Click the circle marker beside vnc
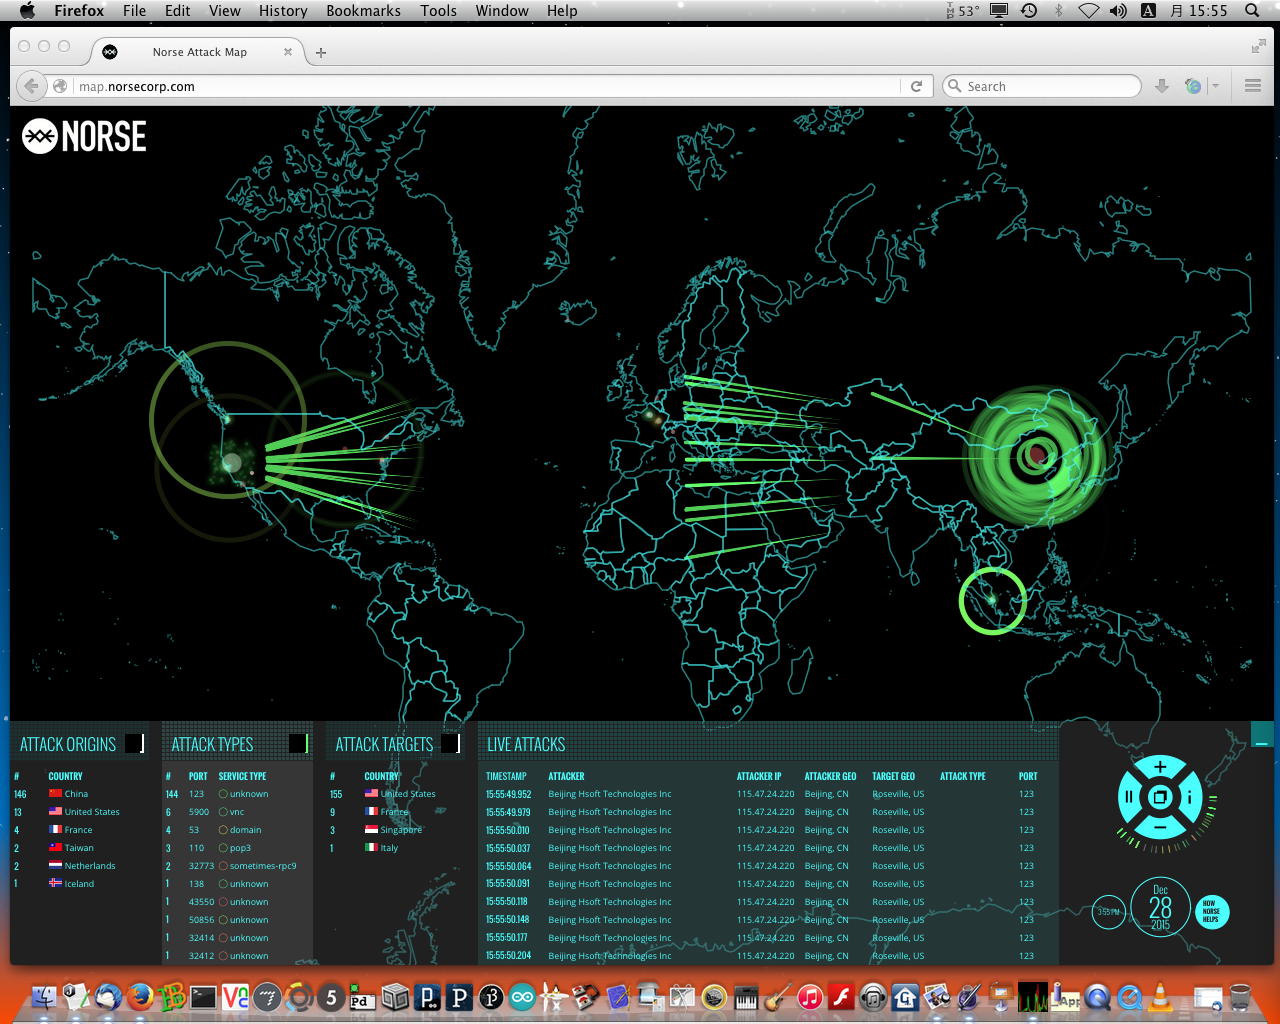Image resolution: width=1280 pixels, height=1024 pixels. pos(223,812)
